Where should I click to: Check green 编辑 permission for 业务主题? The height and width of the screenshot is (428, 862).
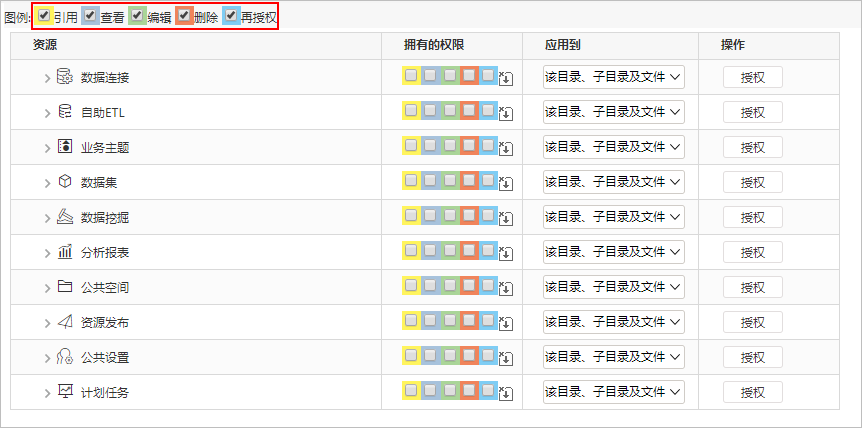pos(450,146)
